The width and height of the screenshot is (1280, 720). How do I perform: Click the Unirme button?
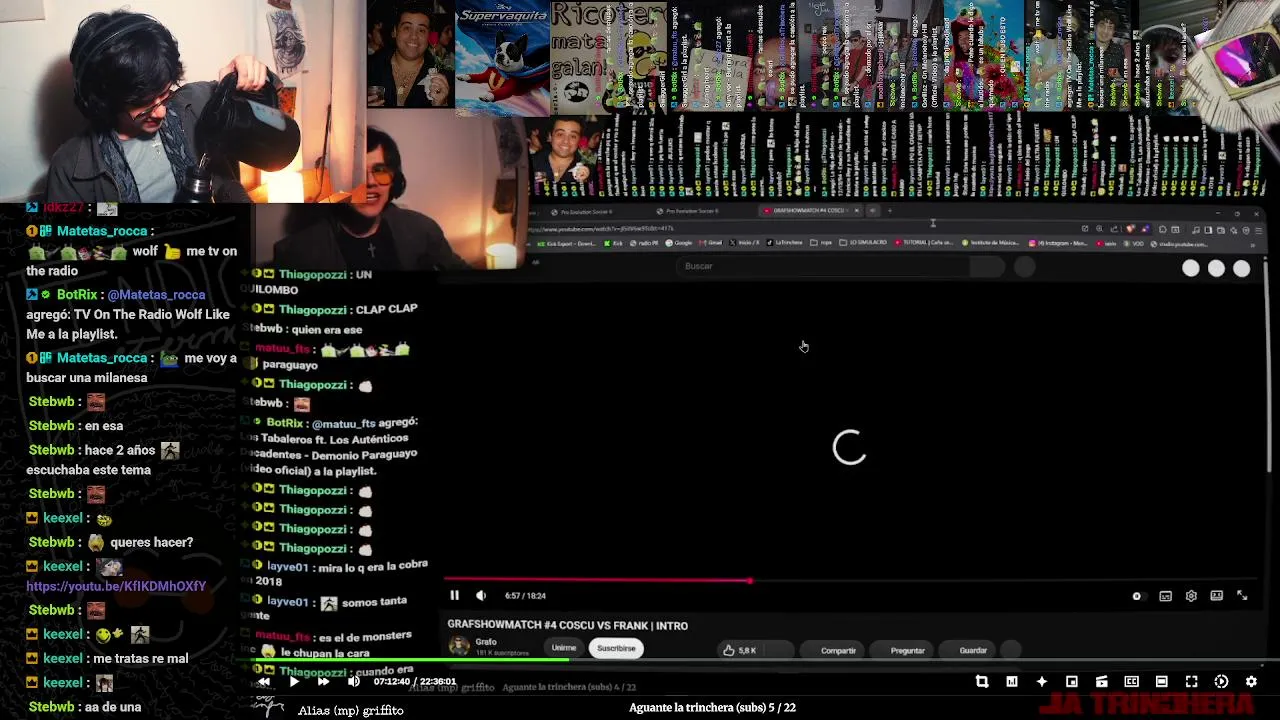pos(564,648)
